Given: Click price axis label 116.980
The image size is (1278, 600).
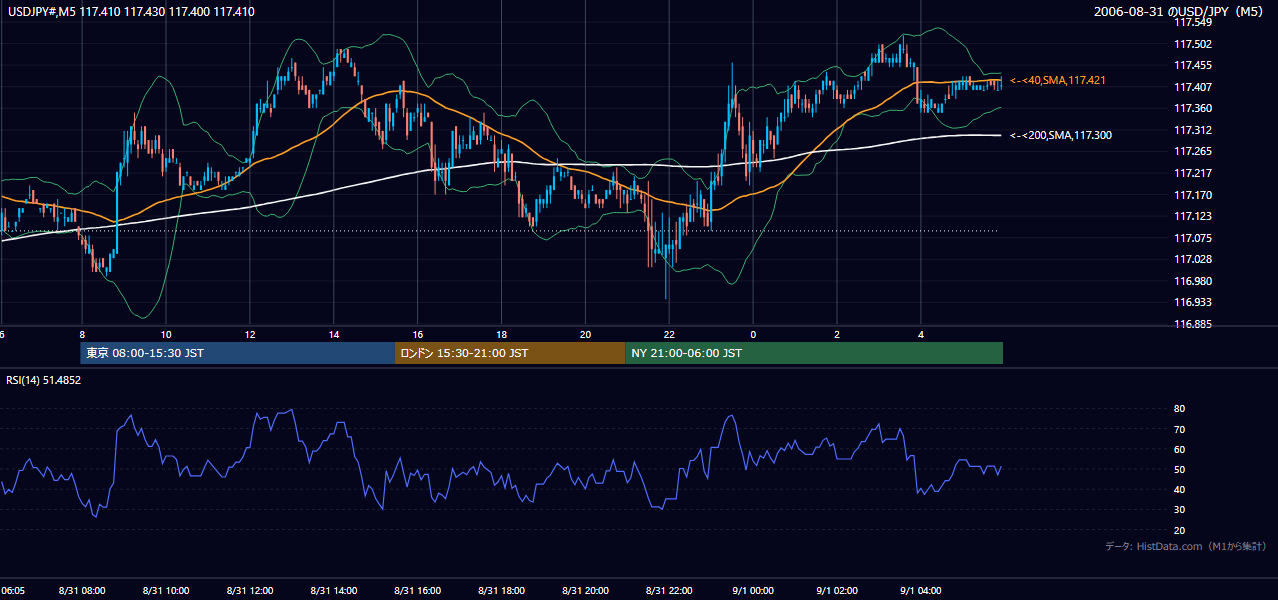Looking at the screenshot, I should coord(1191,281).
